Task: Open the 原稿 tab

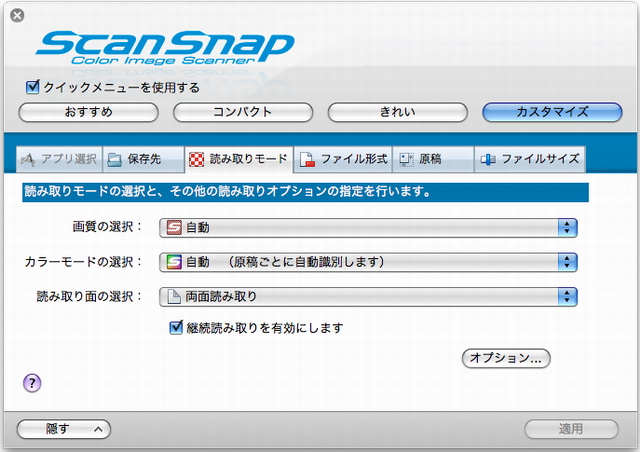Action: (x=433, y=159)
